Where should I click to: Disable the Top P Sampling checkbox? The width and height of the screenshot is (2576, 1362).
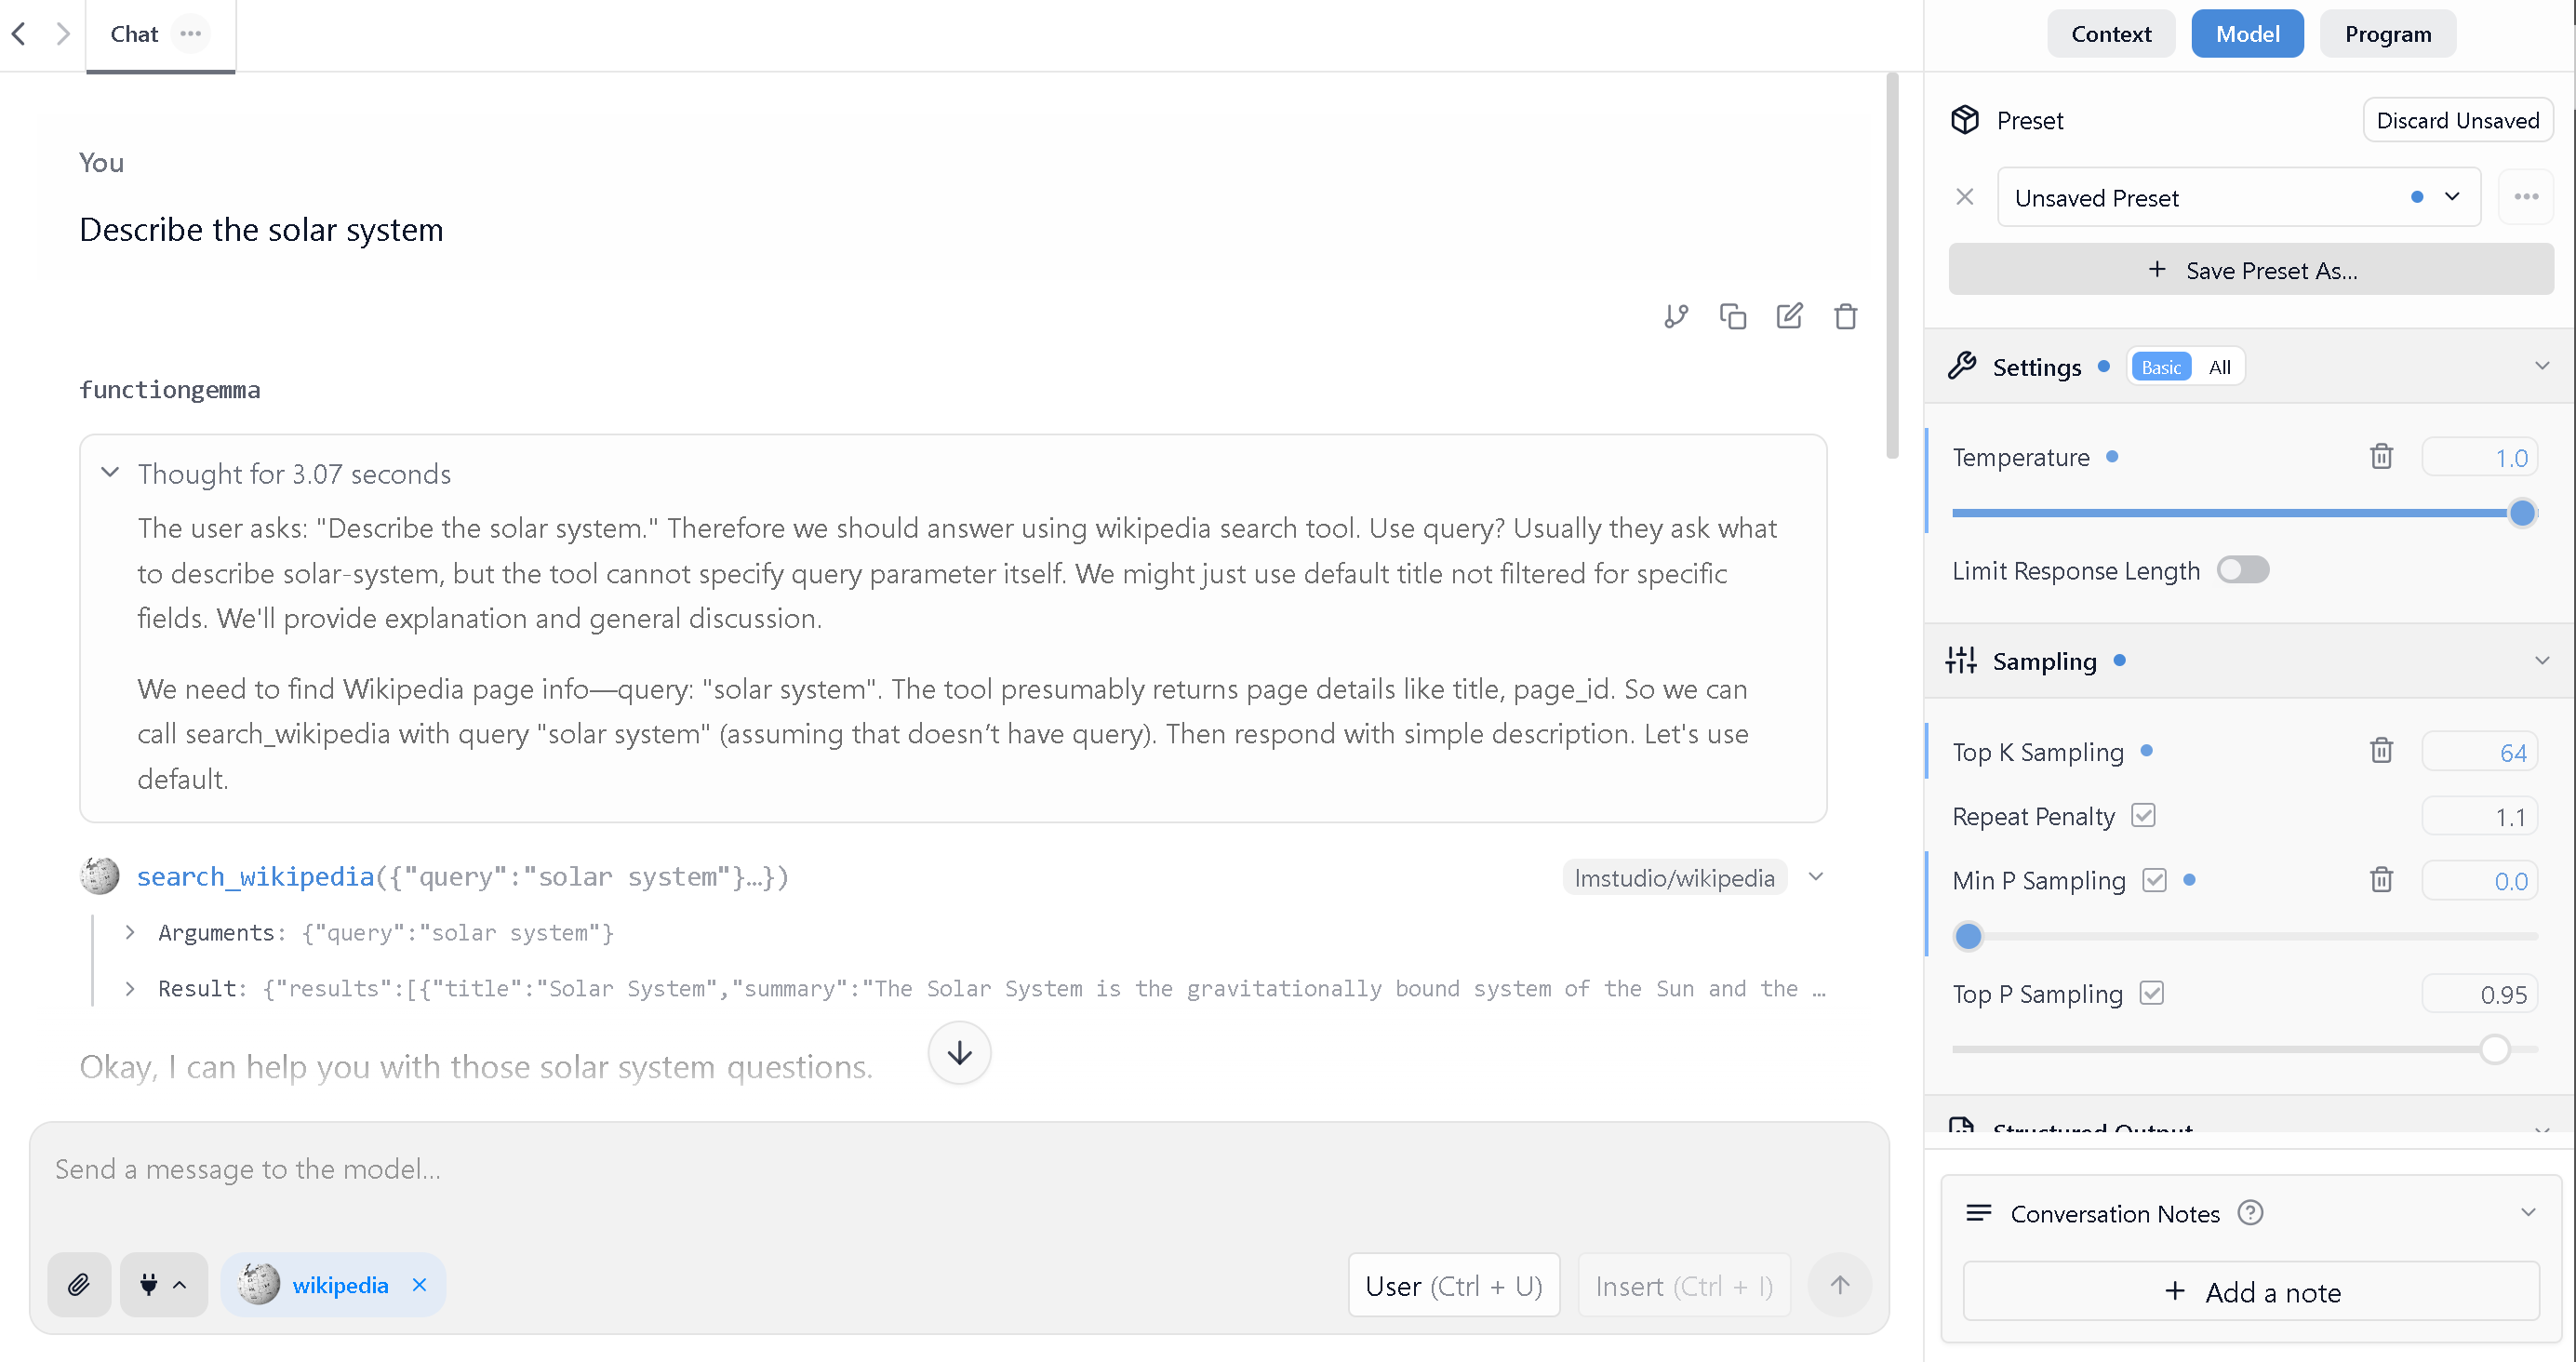tap(2151, 992)
